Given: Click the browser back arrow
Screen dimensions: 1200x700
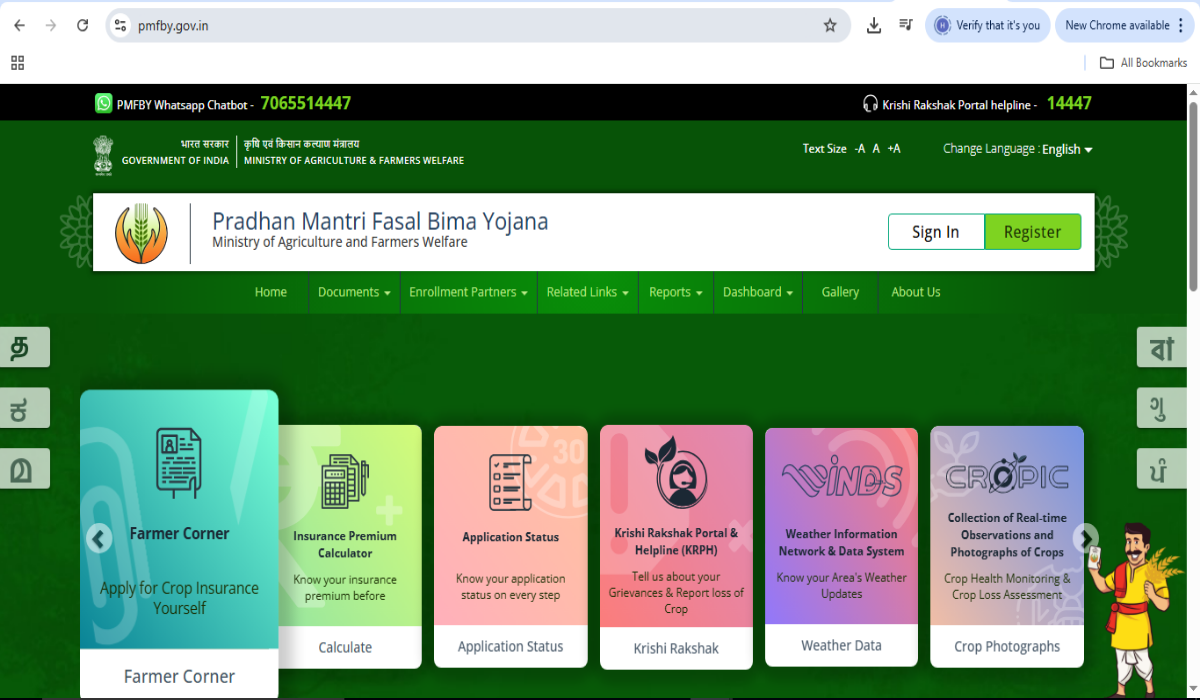Looking at the screenshot, I should [x=19, y=25].
